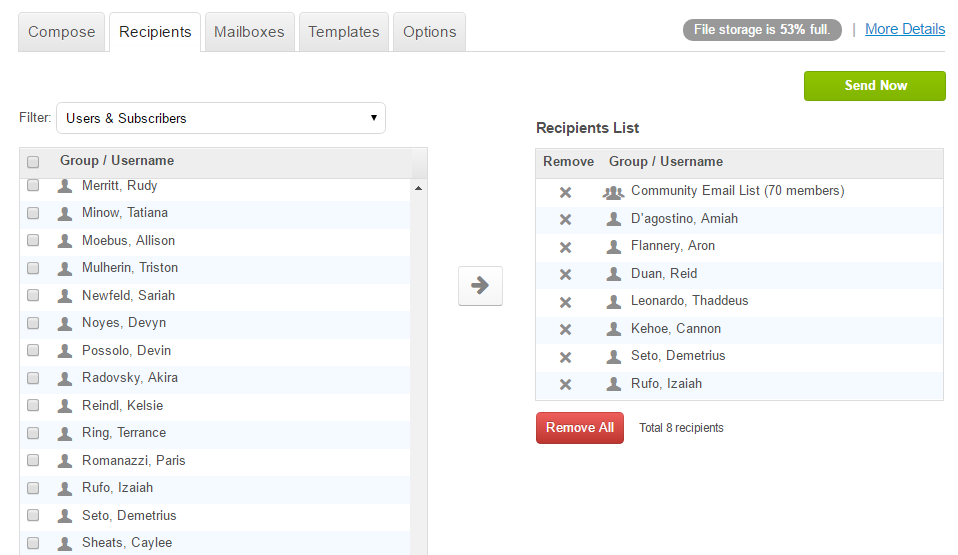Viewport: 958px width, 555px height.
Task: Remove Flannery, Aron with the X icon
Action: pyautogui.click(x=565, y=247)
